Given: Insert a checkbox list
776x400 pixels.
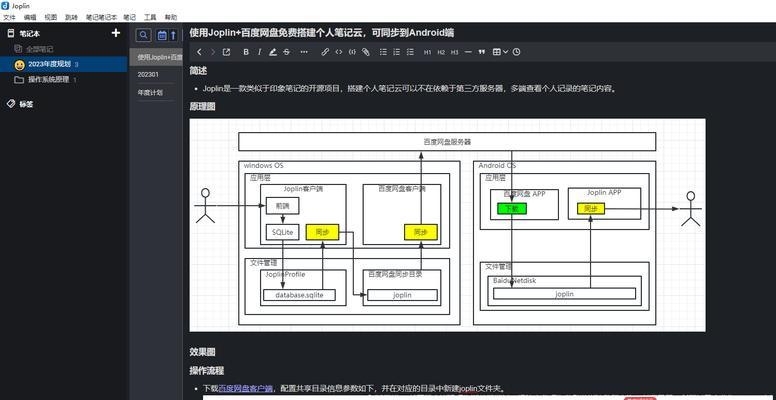Looking at the screenshot, I should click(x=410, y=52).
